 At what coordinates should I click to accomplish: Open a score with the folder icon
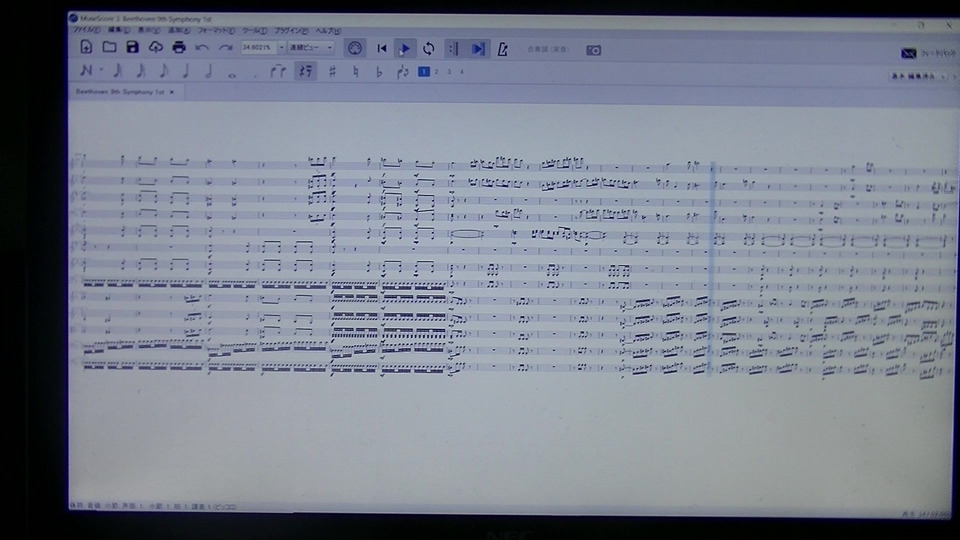click(109, 47)
